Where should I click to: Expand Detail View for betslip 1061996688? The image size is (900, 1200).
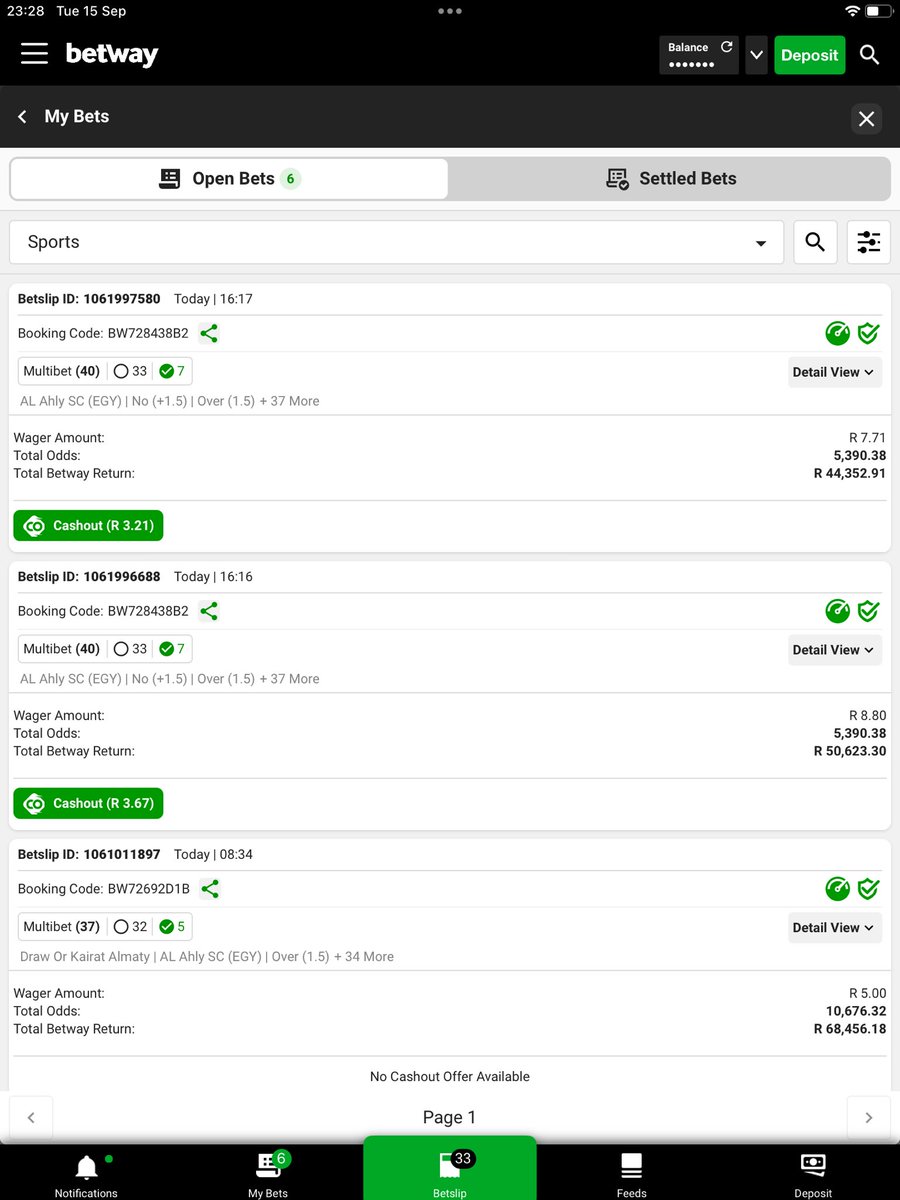pos(834,650)
